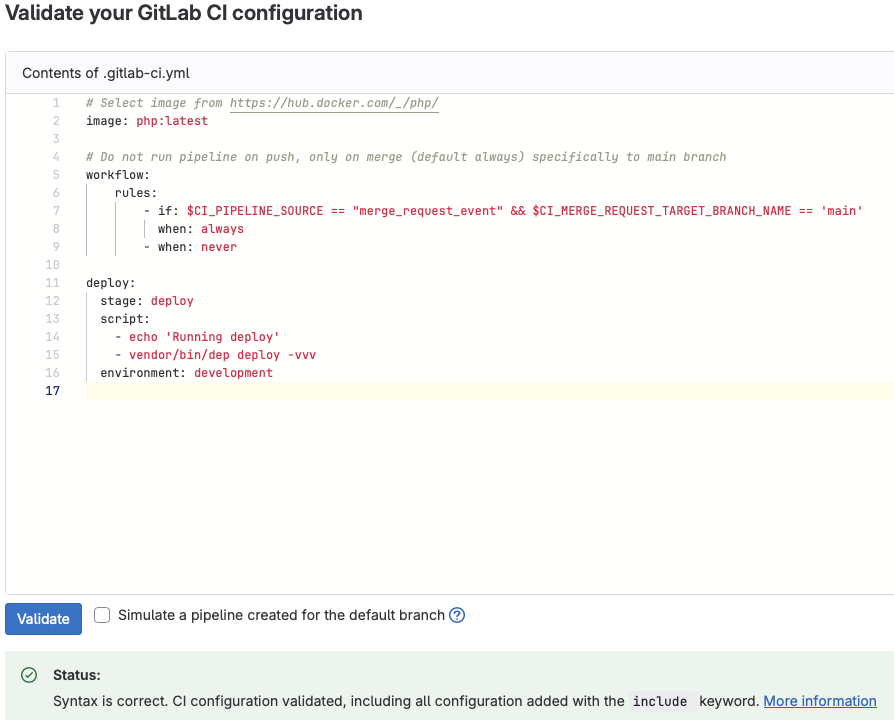Open the hub.docker.com PHP URL in comment
Screen dimensions: 894x720
334,103
